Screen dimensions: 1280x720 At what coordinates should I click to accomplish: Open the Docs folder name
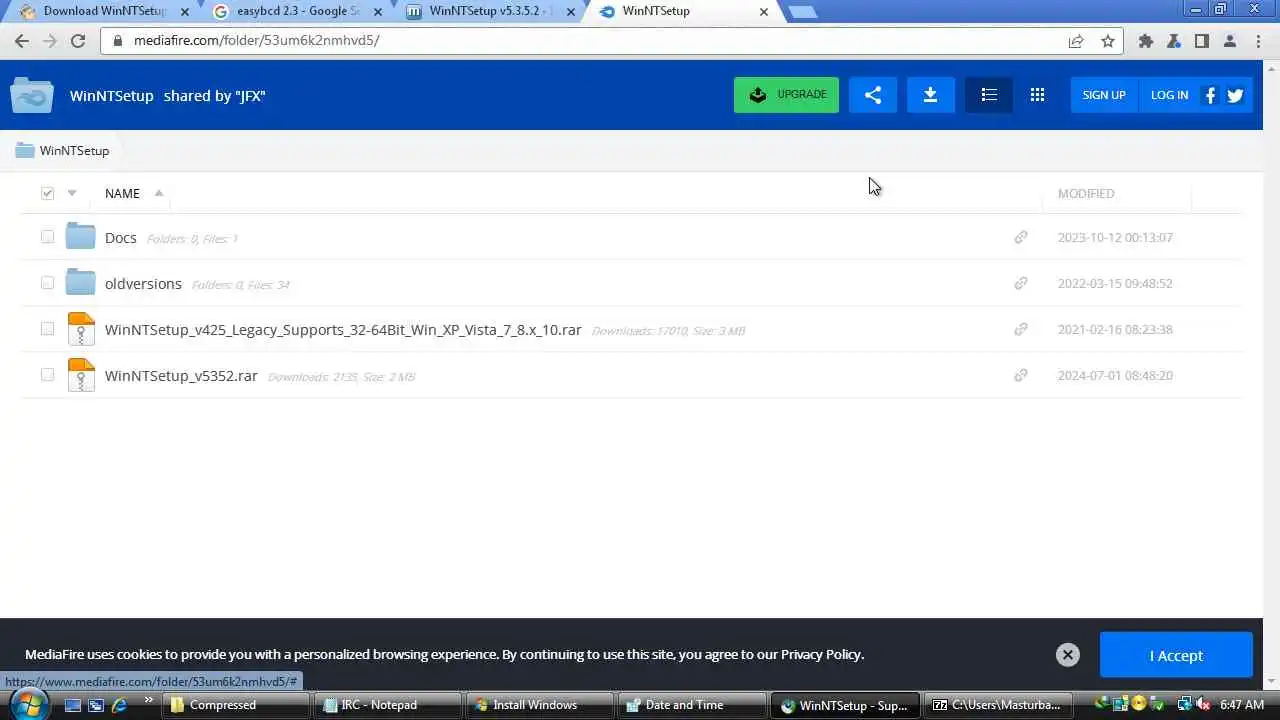pyautogui.click(x=120, y=238)
